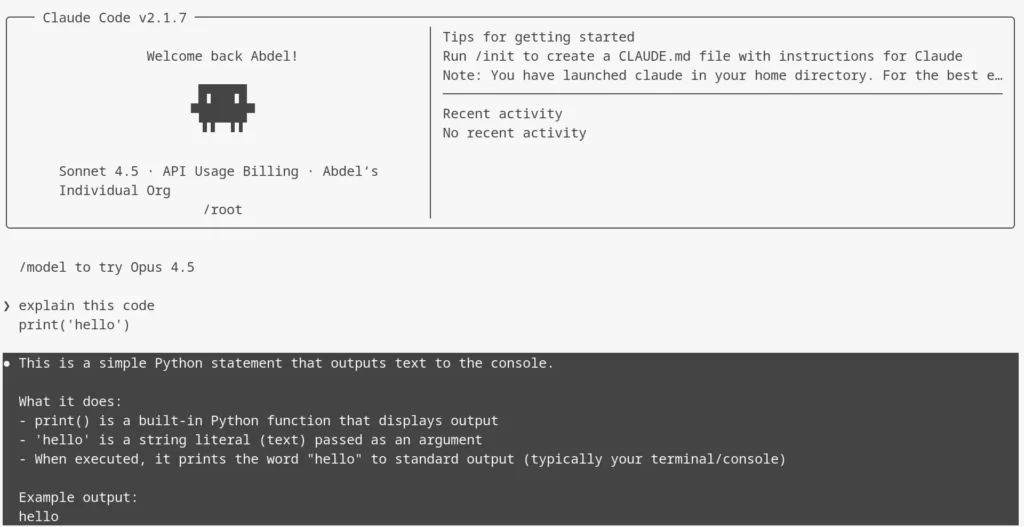The height and width of the screenshot is (527, 1024).
Task: Click the 'explain this code' prompt line
Action: click(87, 305)
